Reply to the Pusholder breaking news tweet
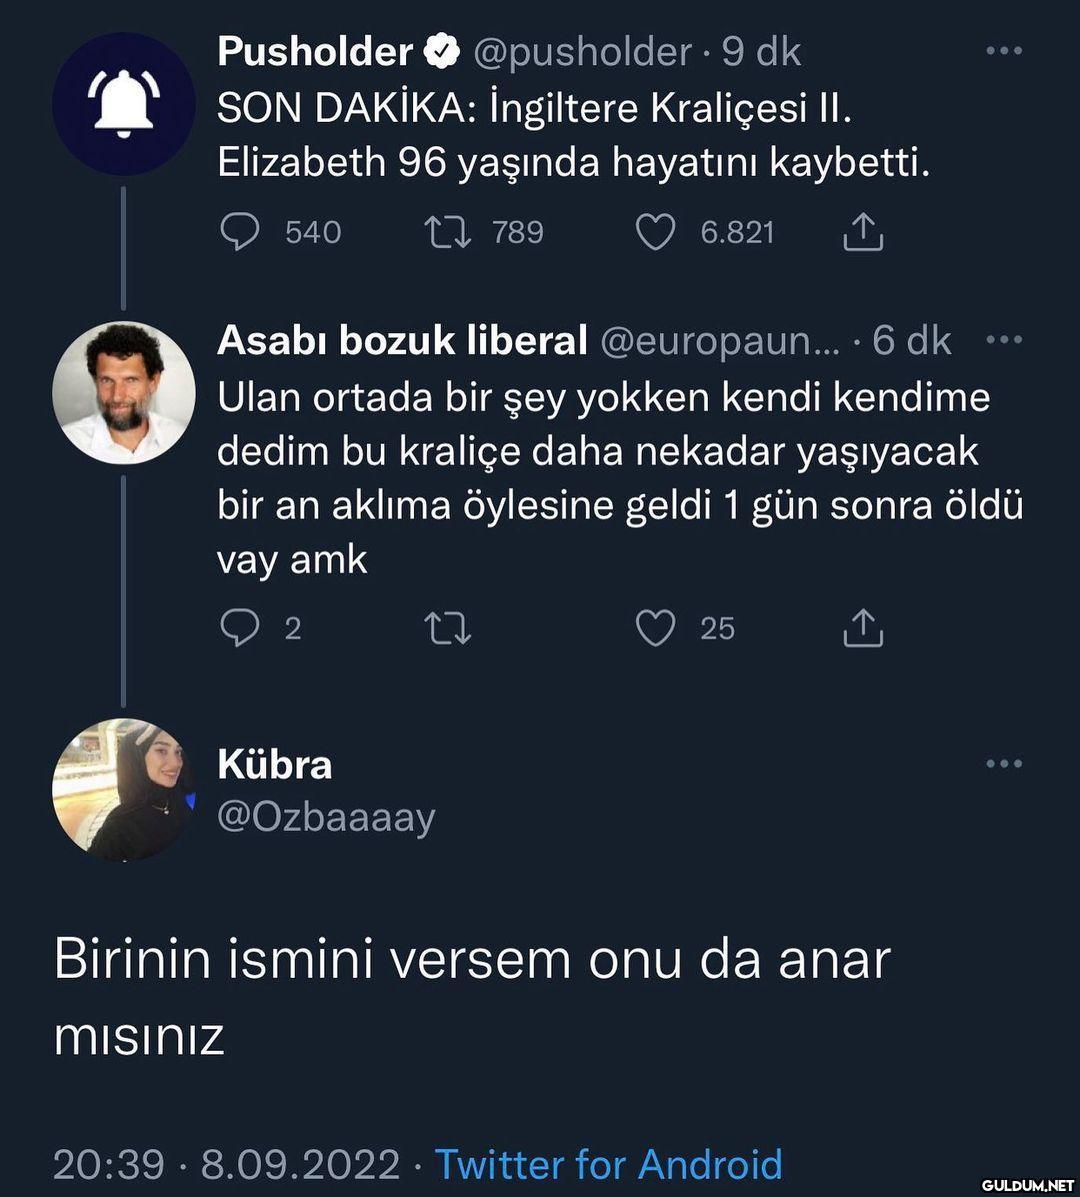The width and height of the screenshot is (1080, 1197). point(240,232)
